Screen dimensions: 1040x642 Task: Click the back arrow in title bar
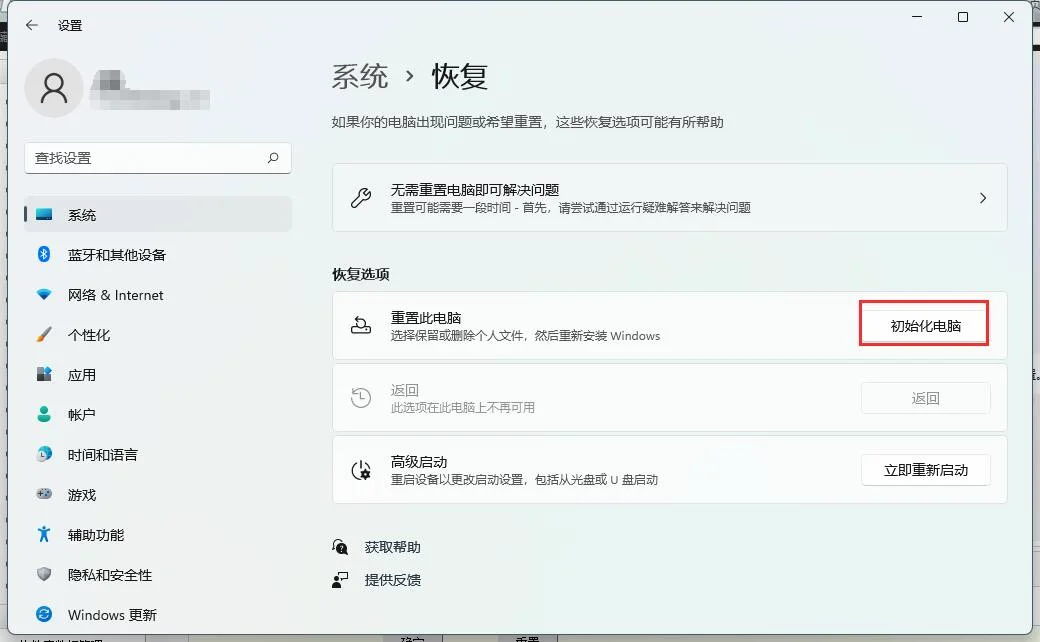(x=32, y=25)
